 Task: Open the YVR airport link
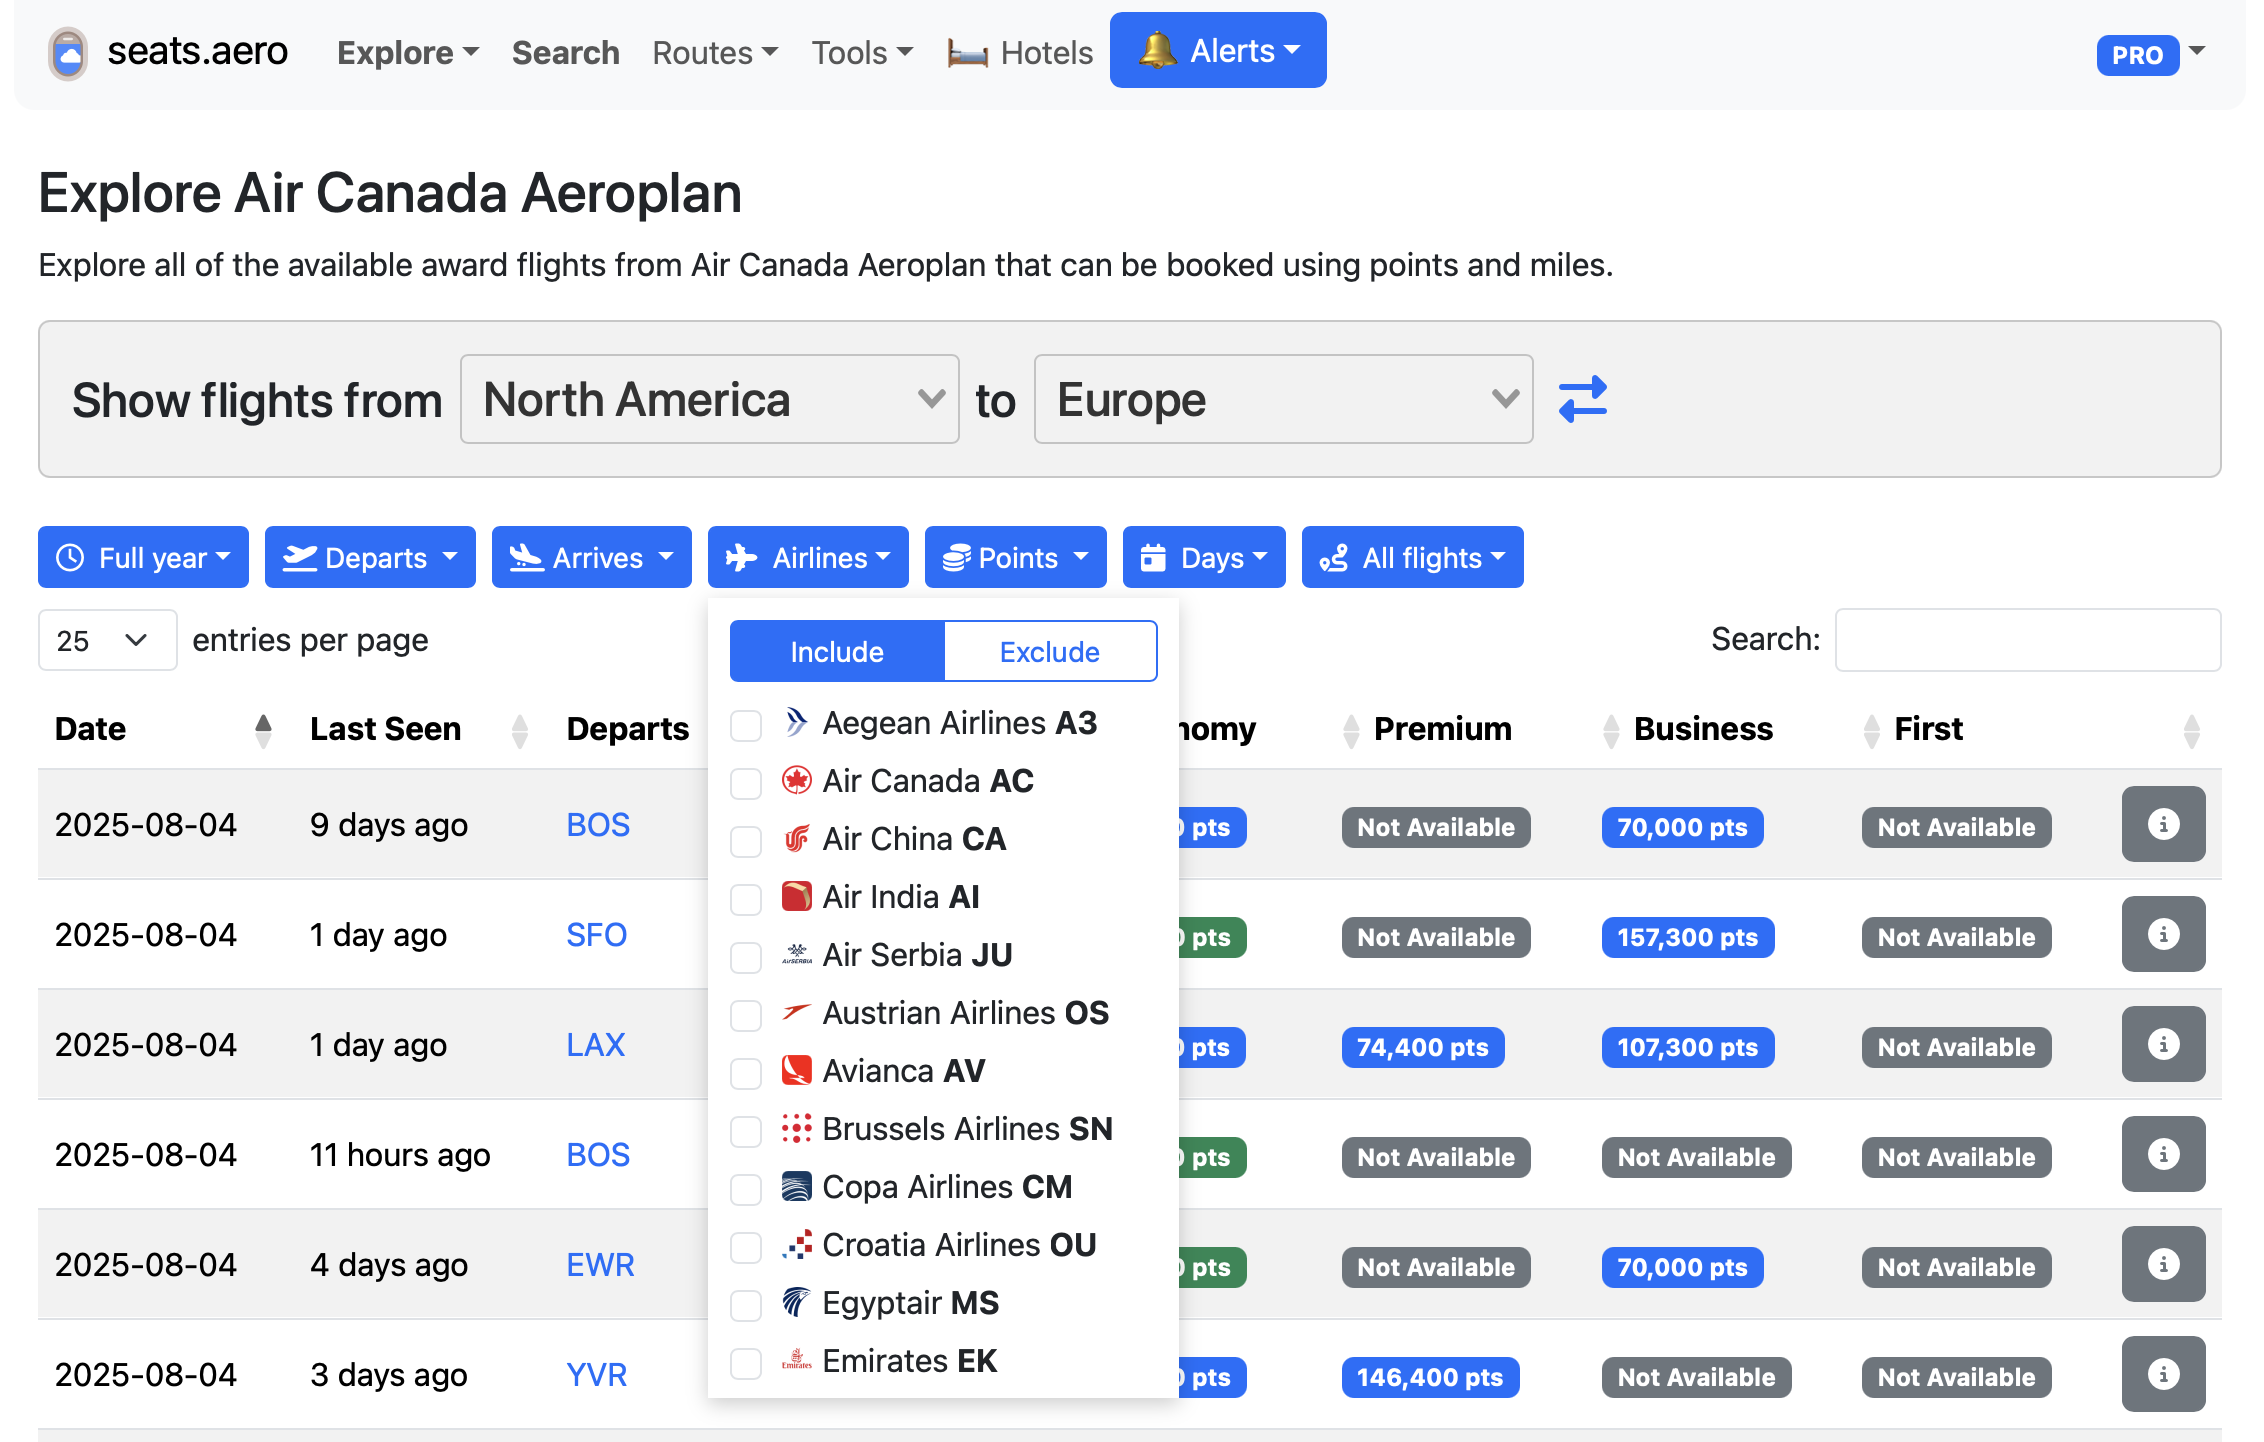[596, 1375]
